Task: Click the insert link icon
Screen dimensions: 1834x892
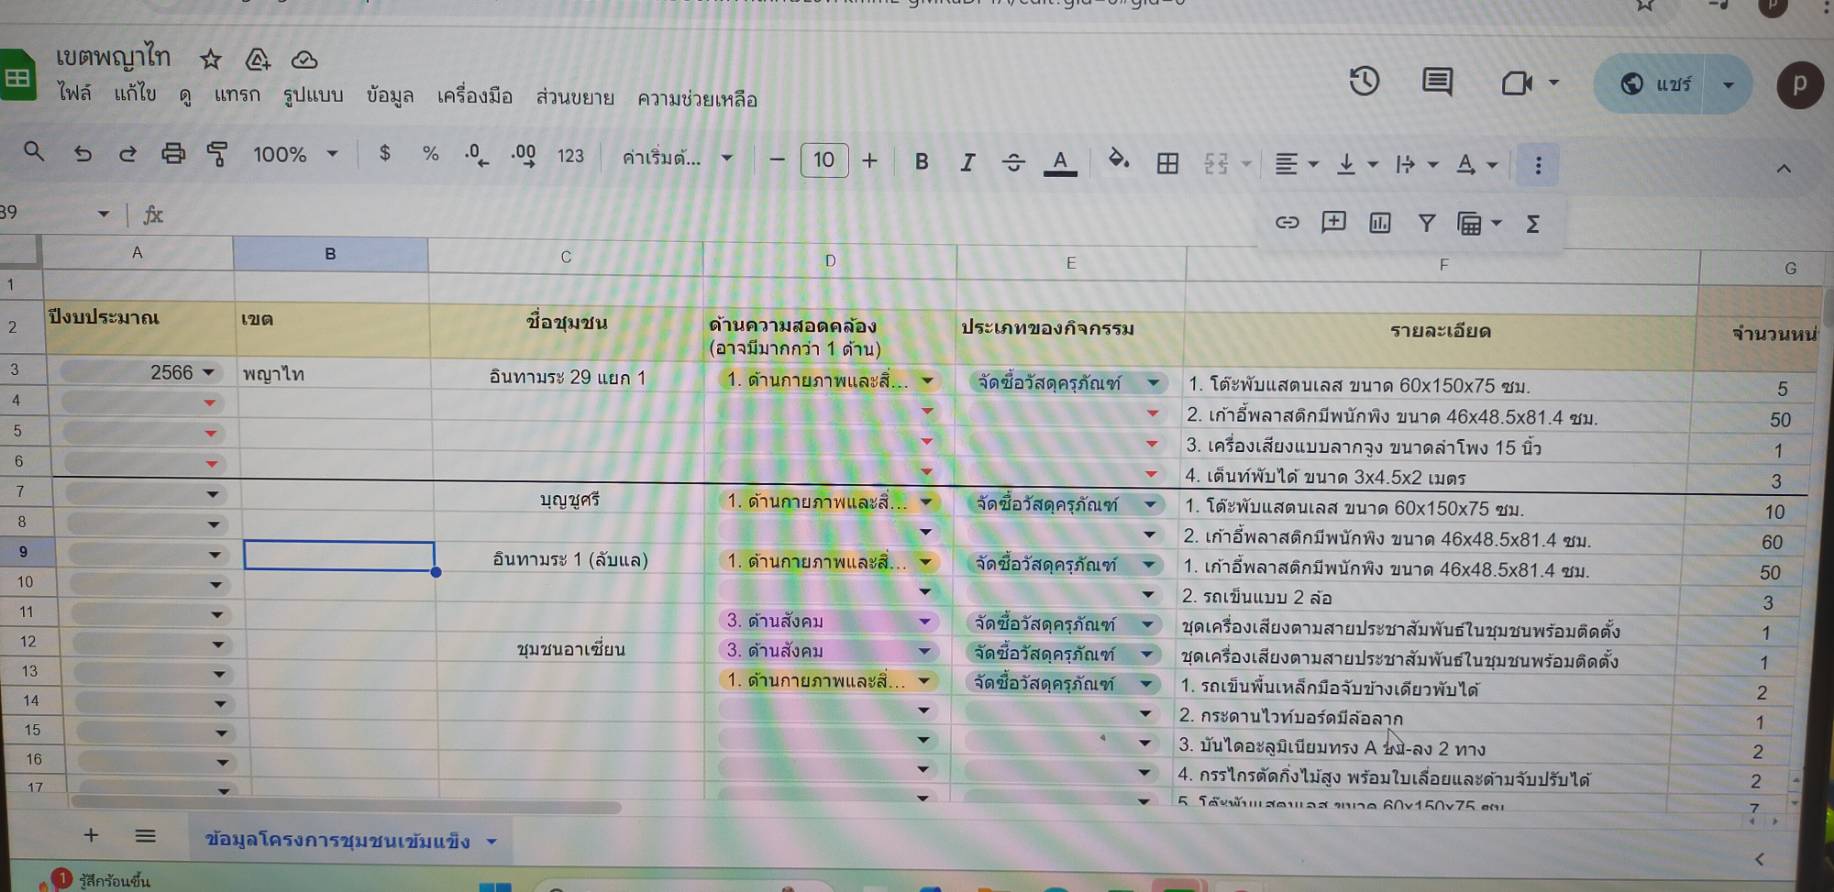Action: [1287, 223]
